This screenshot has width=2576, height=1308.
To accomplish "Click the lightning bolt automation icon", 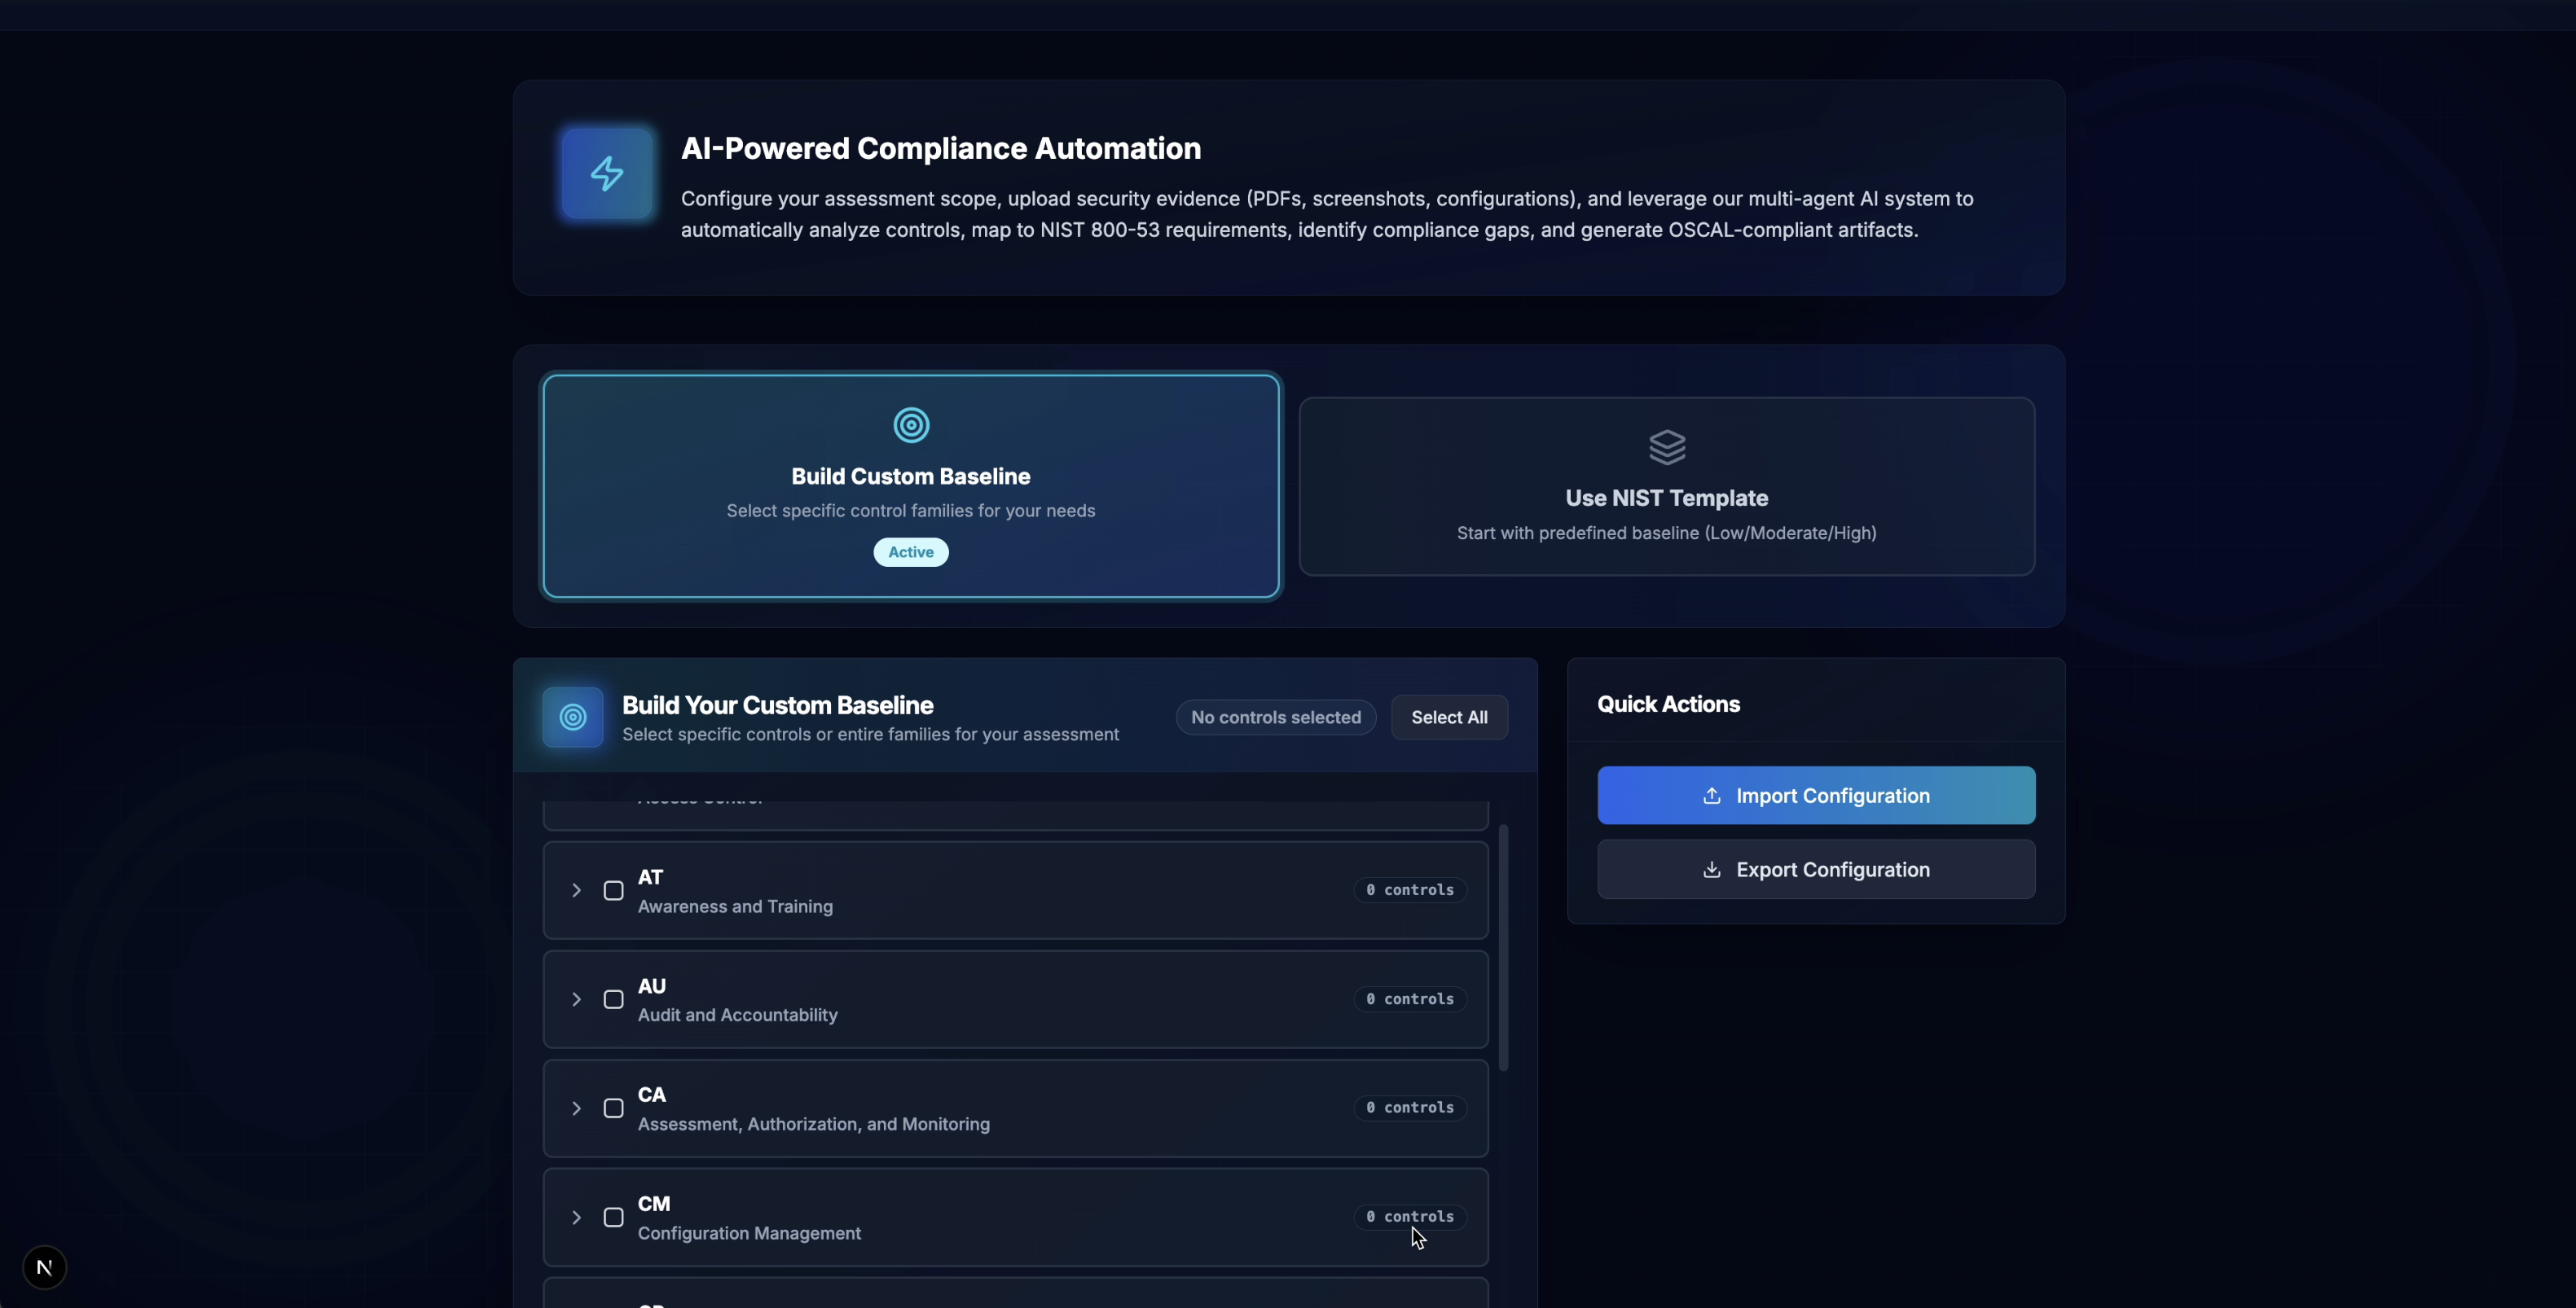I will coord(606,174).
